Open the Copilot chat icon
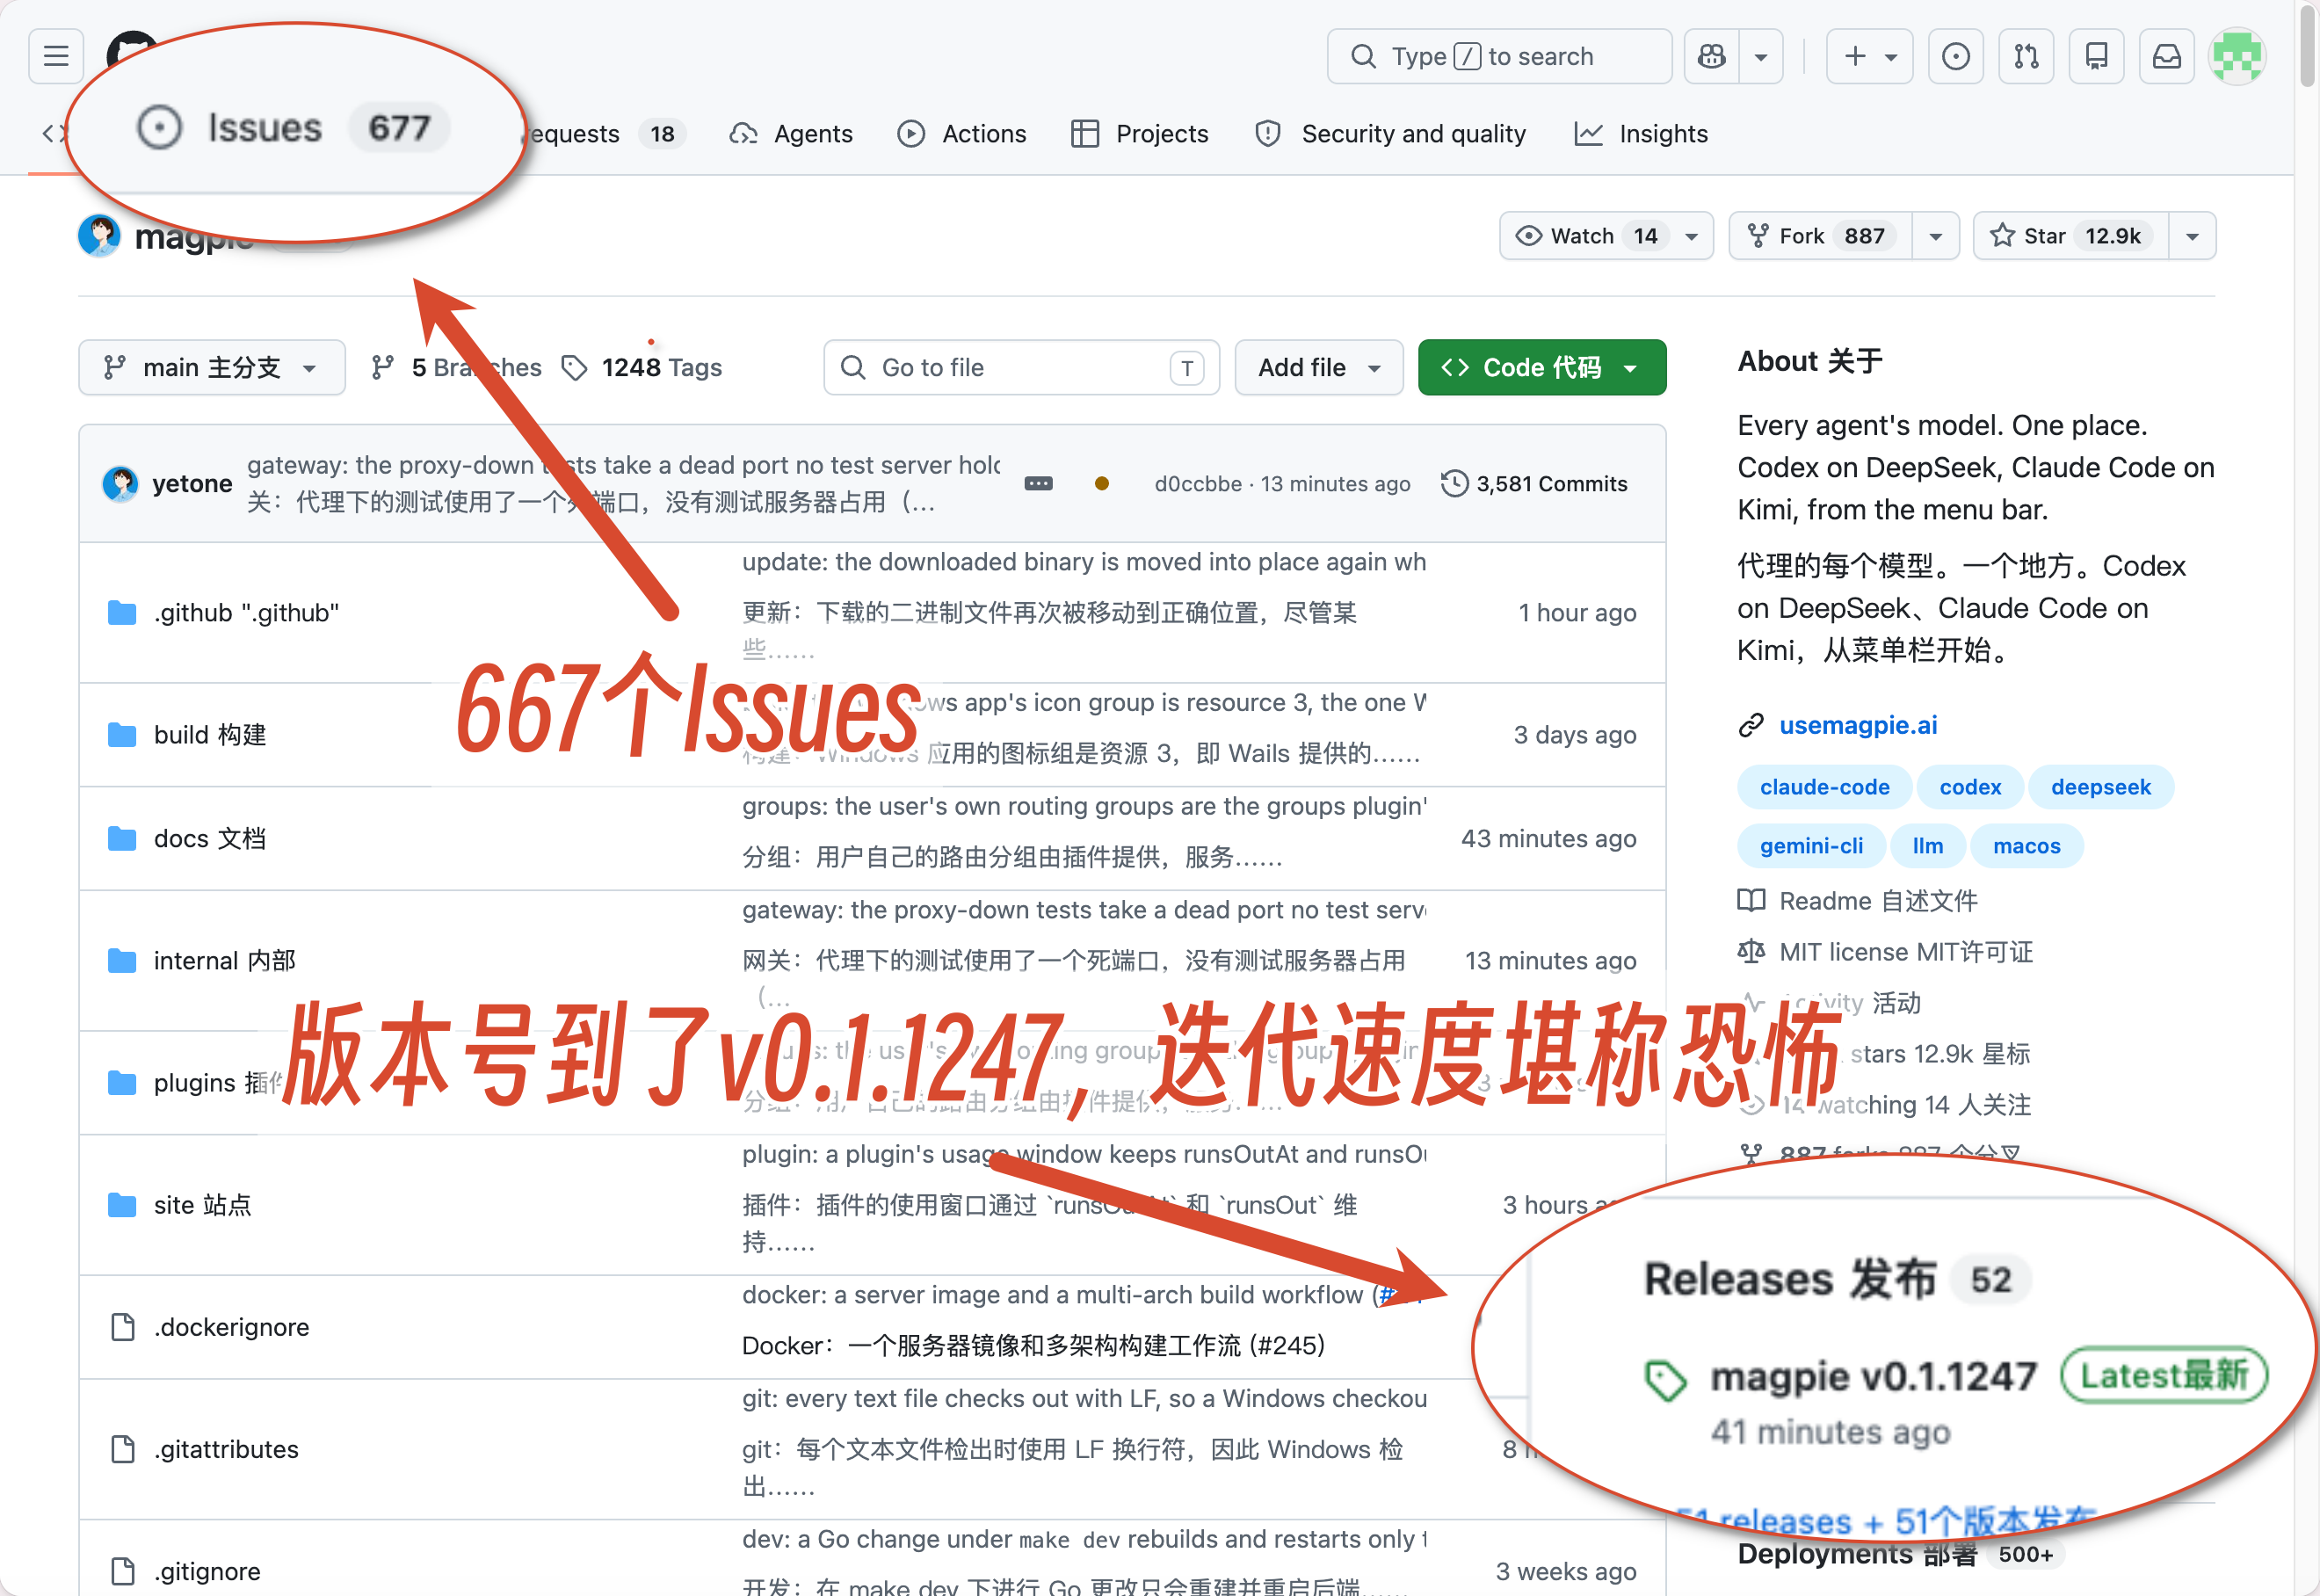The height and width of the screenshot is (1596, 2320). (1711, 56)
